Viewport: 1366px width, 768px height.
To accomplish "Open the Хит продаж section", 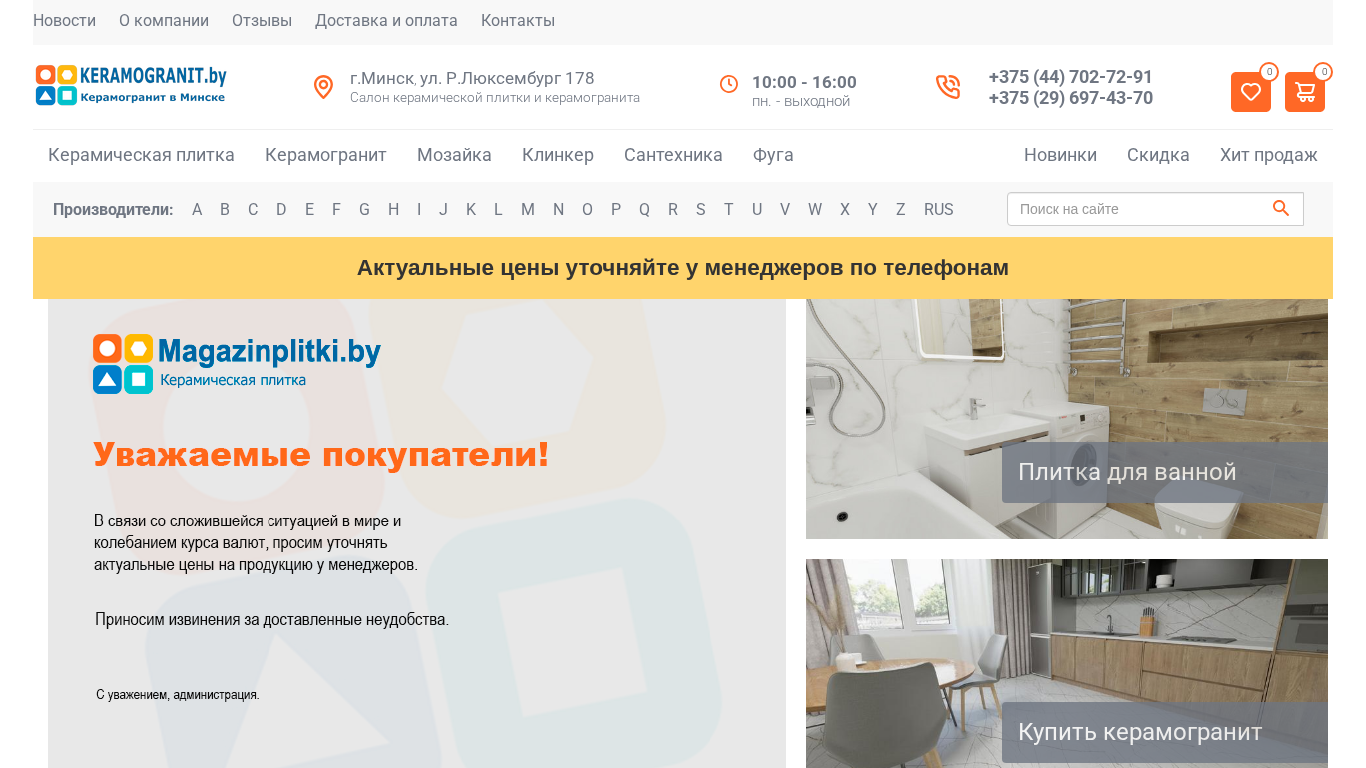I will click(x=1268, y=155).
